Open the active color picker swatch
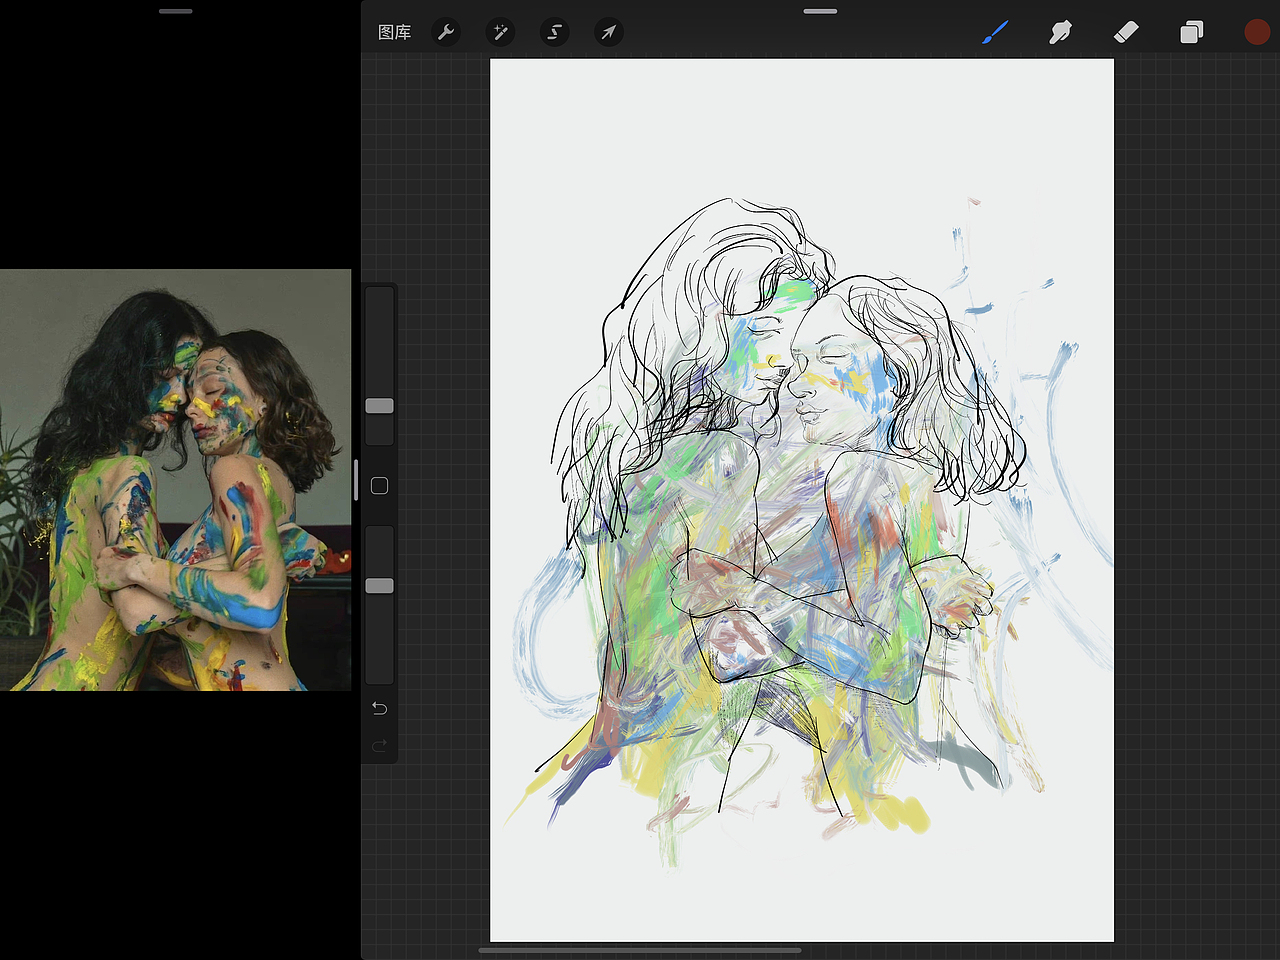The width and height of the screenshot is (1280, 960). coord(1257,32)
